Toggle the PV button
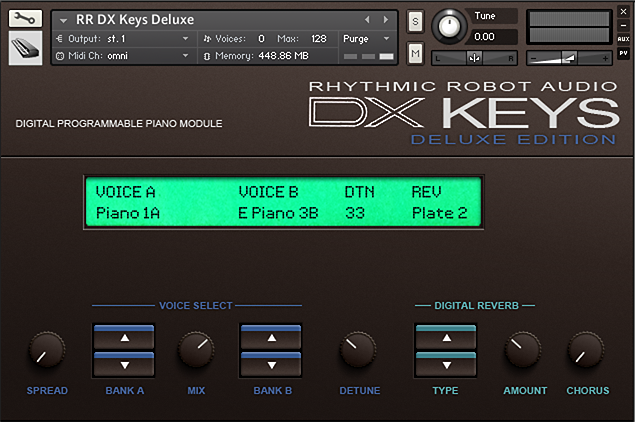The image size is (635, 422). click(623, 53)
